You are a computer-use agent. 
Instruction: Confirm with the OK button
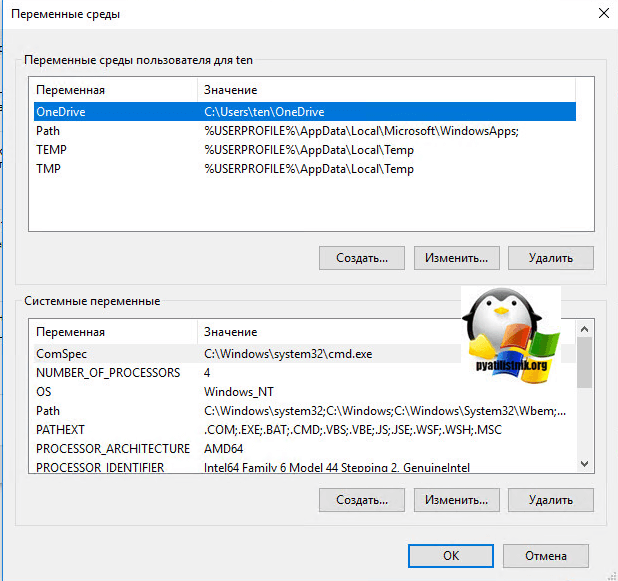pos(450,556)
